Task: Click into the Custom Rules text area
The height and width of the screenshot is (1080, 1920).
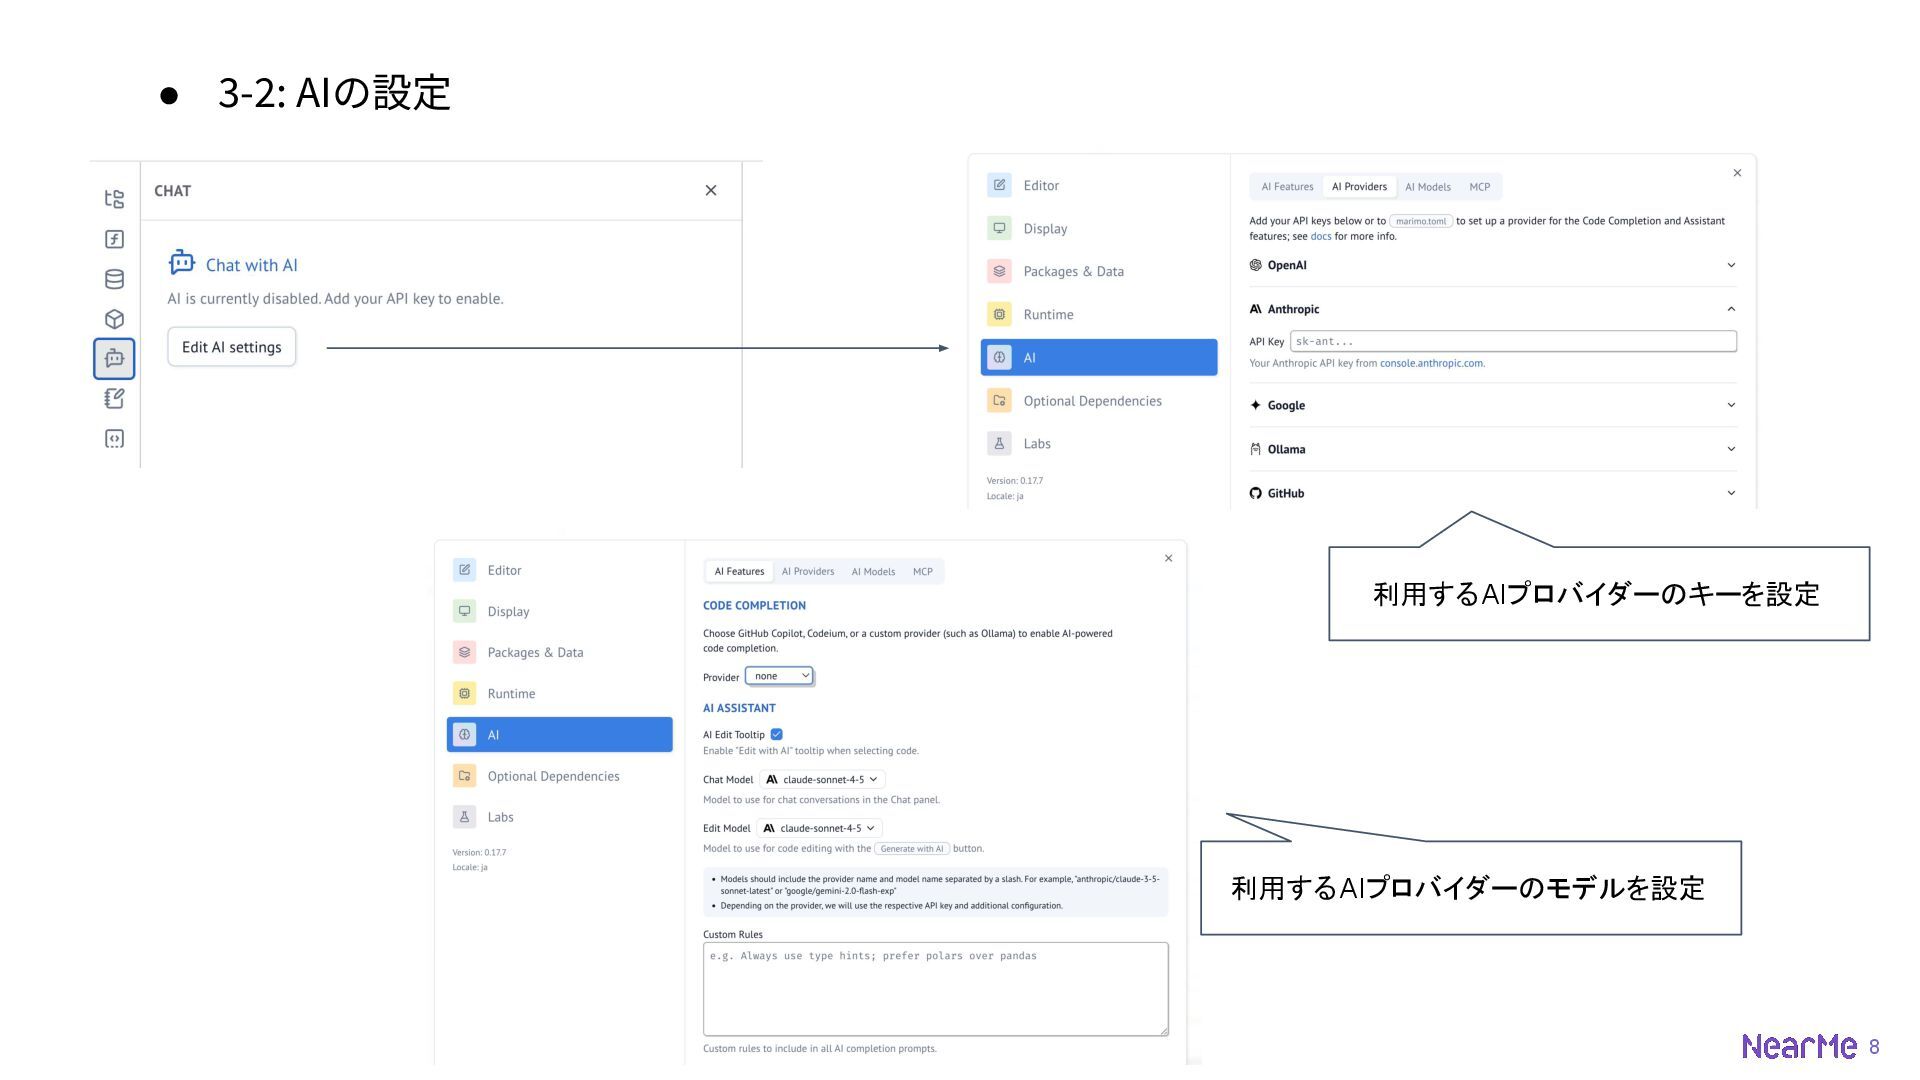Action: click(x=935, y=988)
